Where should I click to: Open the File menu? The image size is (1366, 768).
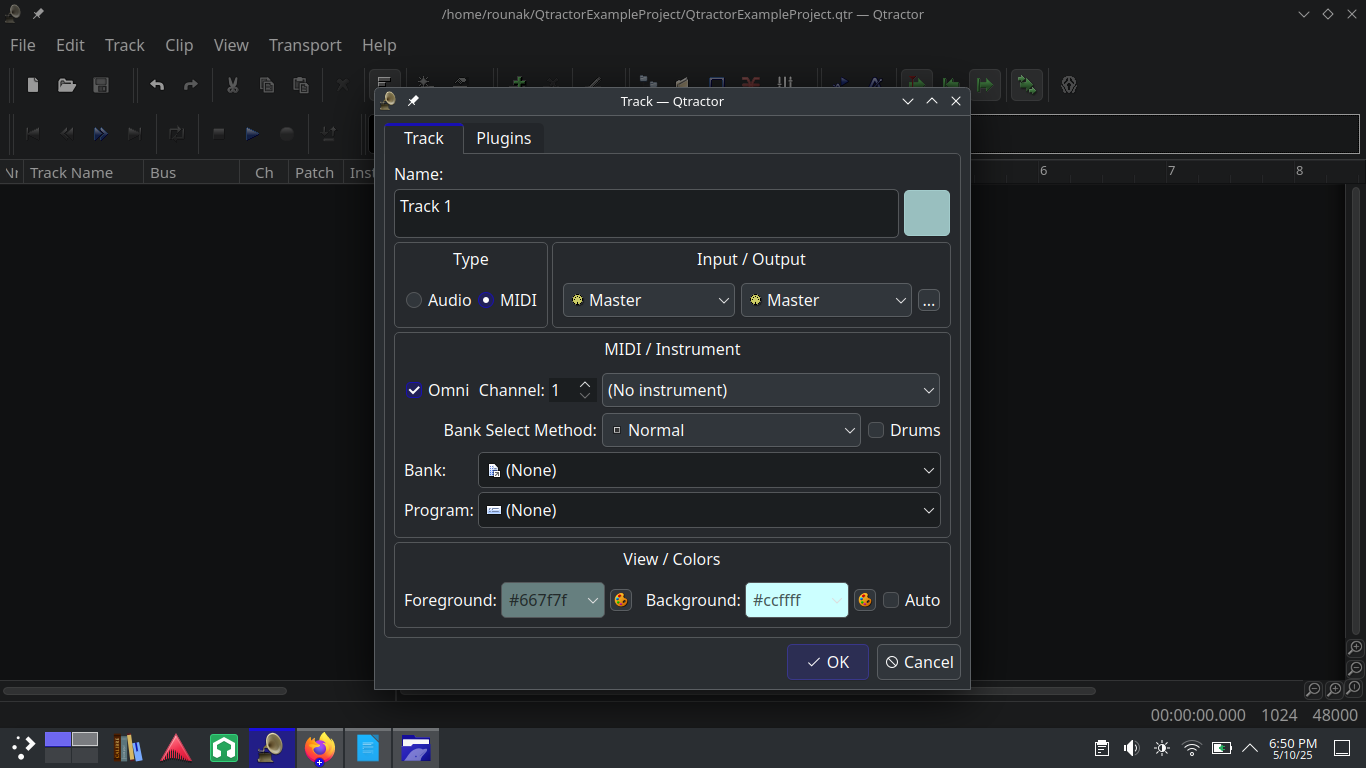22,45
